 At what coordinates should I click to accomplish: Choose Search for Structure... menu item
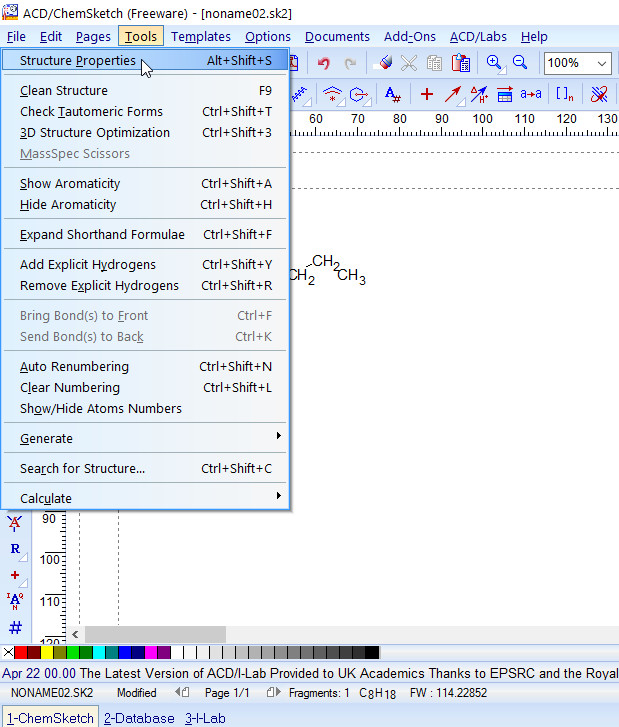click(x=145, y=469)
